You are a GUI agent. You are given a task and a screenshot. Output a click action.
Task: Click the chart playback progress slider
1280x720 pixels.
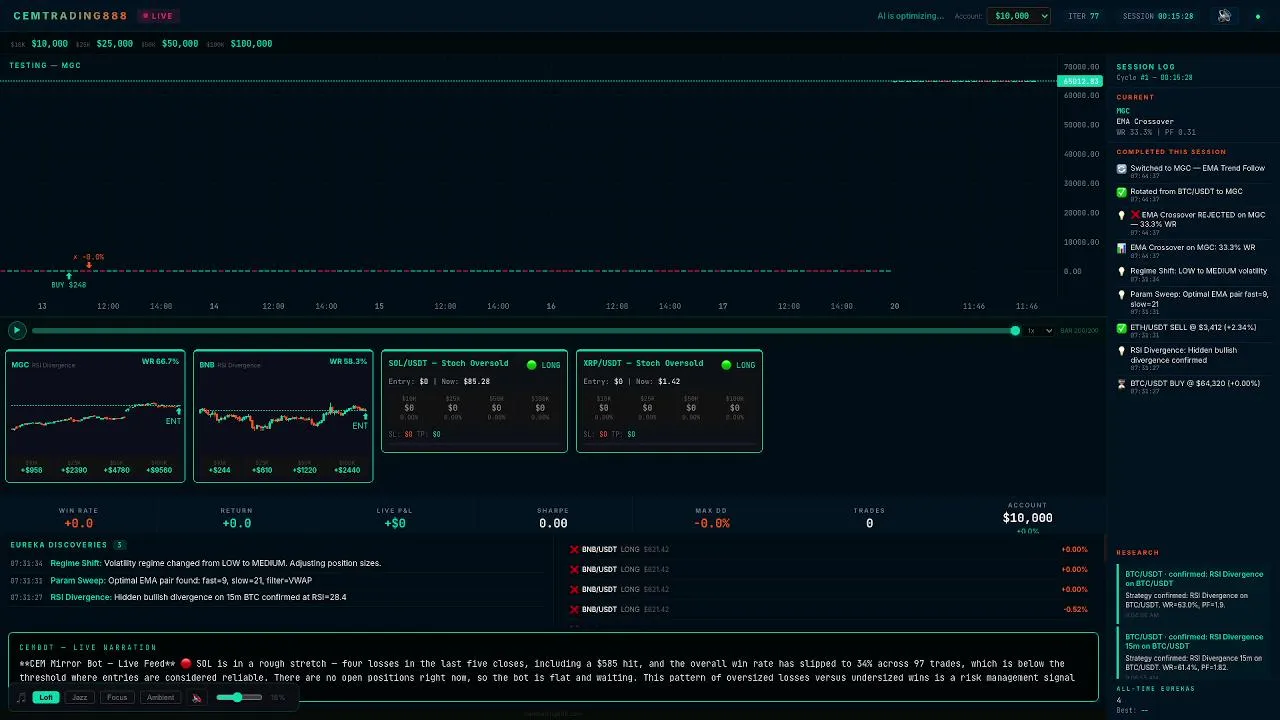[x=525, y=331]
